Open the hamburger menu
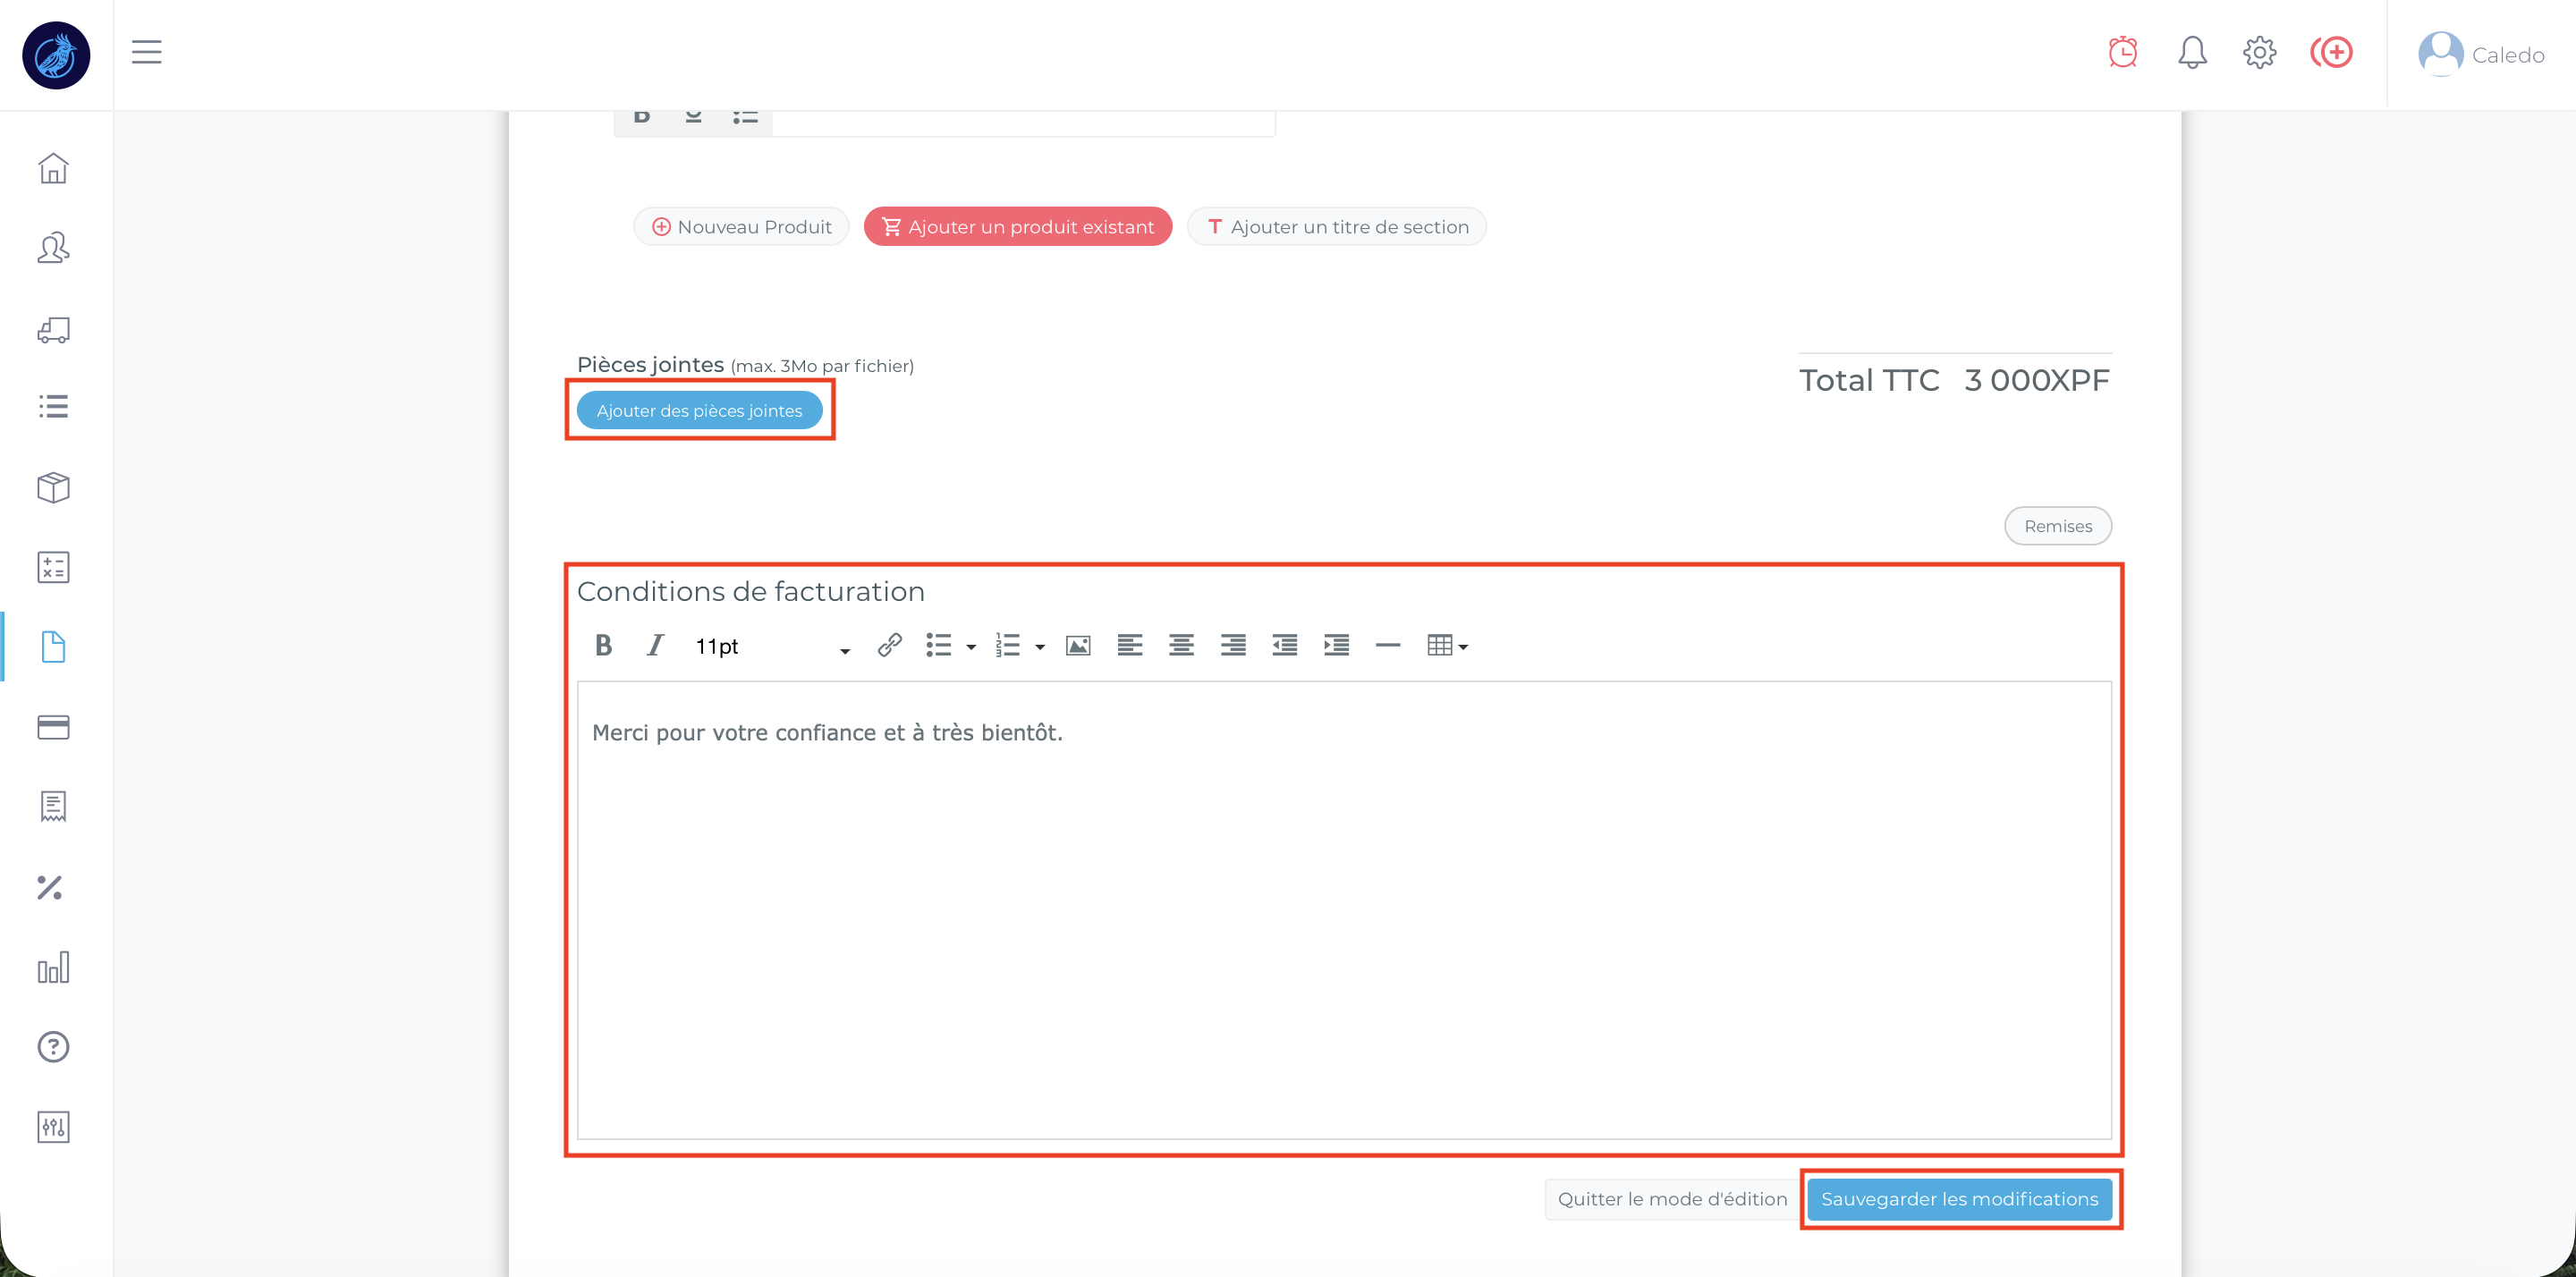Viewport: 2576px width, 1277px height. click(x=146, y=52)
